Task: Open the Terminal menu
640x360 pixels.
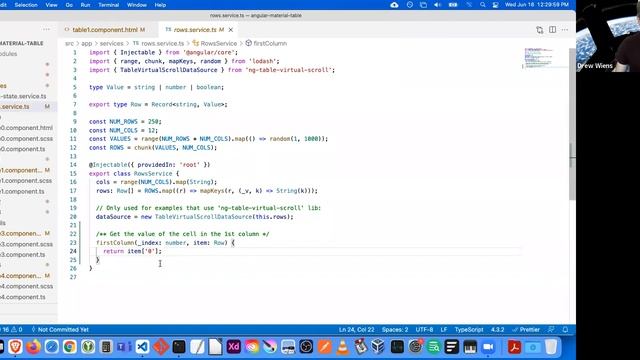Action: [109, 5]
